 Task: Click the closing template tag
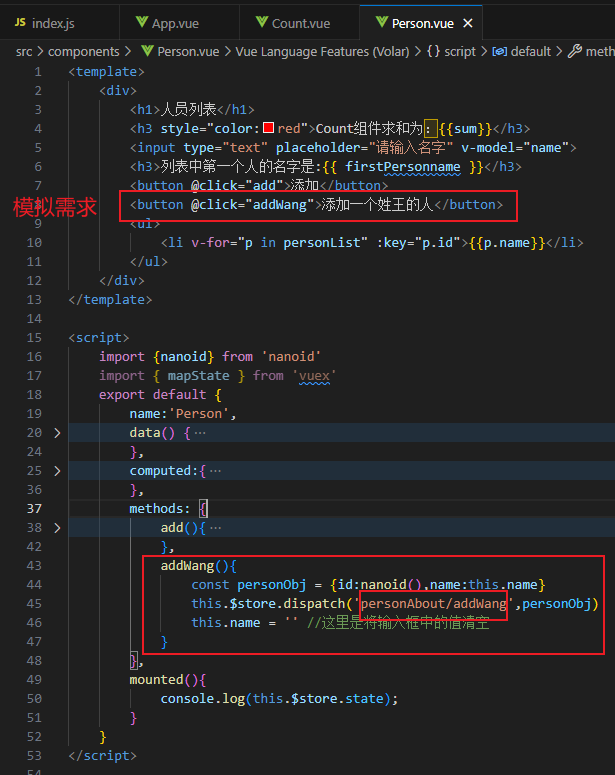click(x=110, y=300)
